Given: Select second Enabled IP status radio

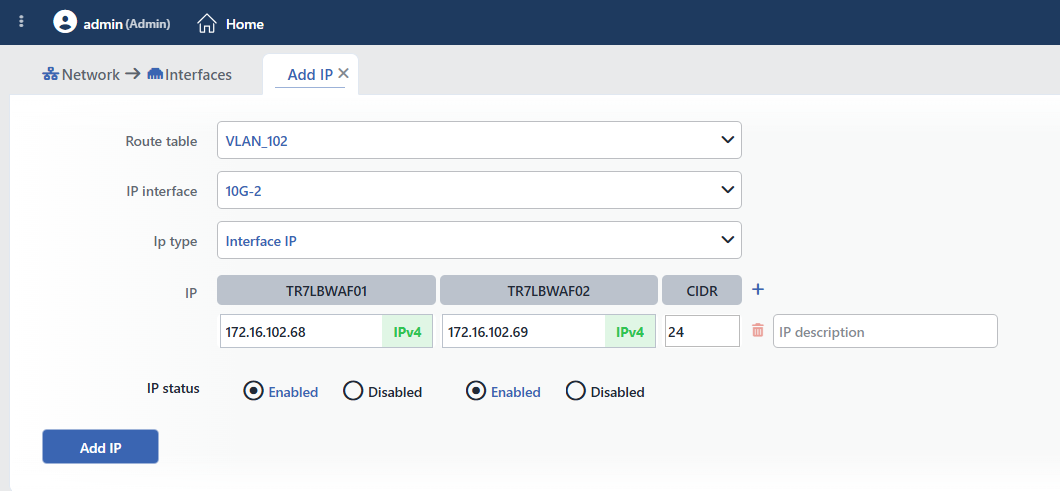Looking at the screenshot, I should click(x=476, y=391).
